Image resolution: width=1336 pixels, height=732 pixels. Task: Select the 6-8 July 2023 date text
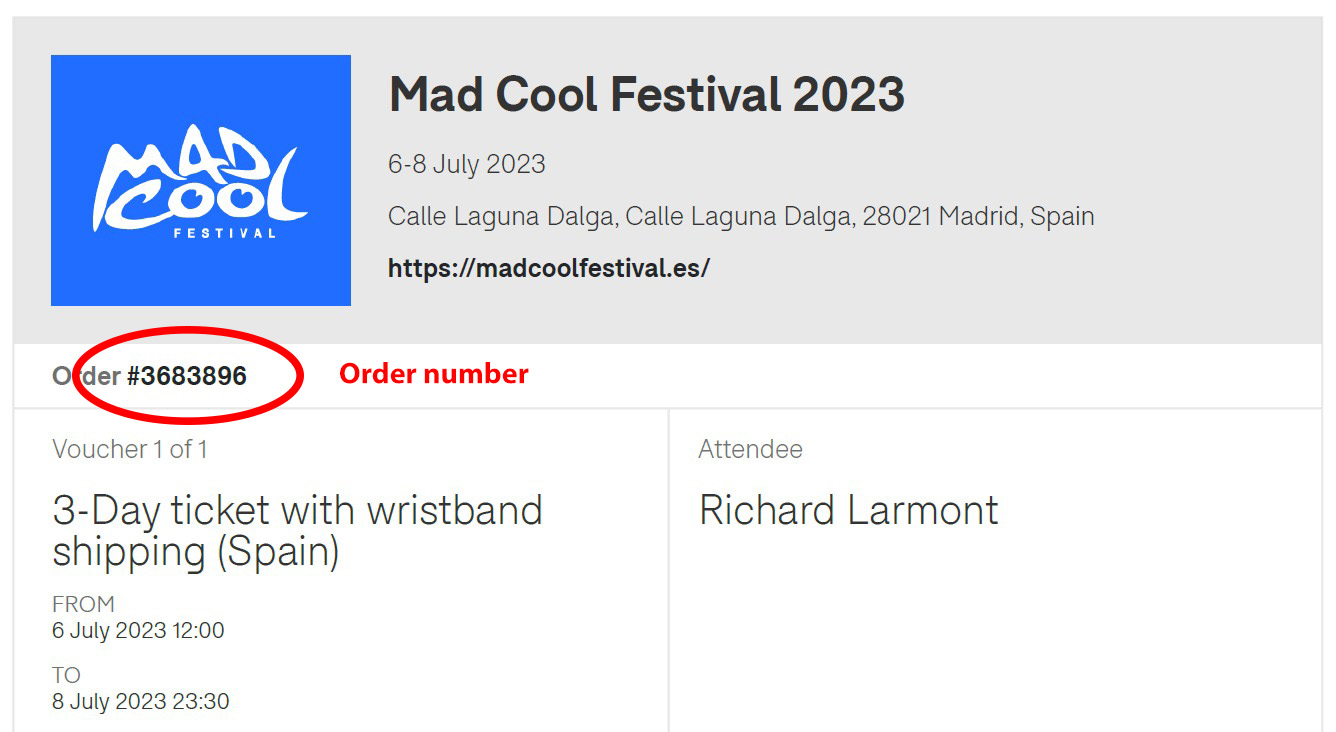467,164
